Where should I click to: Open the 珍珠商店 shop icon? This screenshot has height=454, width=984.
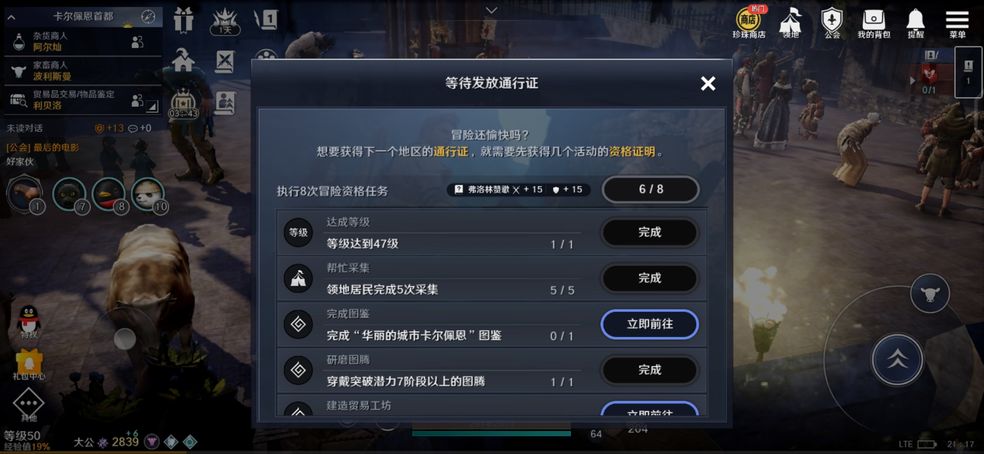[749, 23]
